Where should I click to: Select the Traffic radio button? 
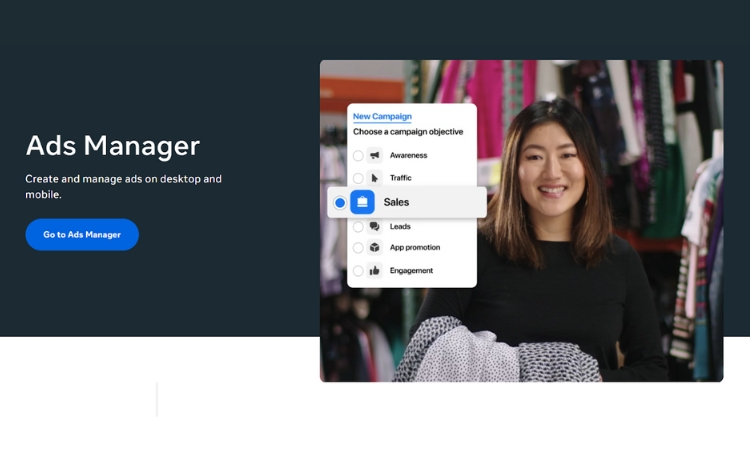click(358, 178)
